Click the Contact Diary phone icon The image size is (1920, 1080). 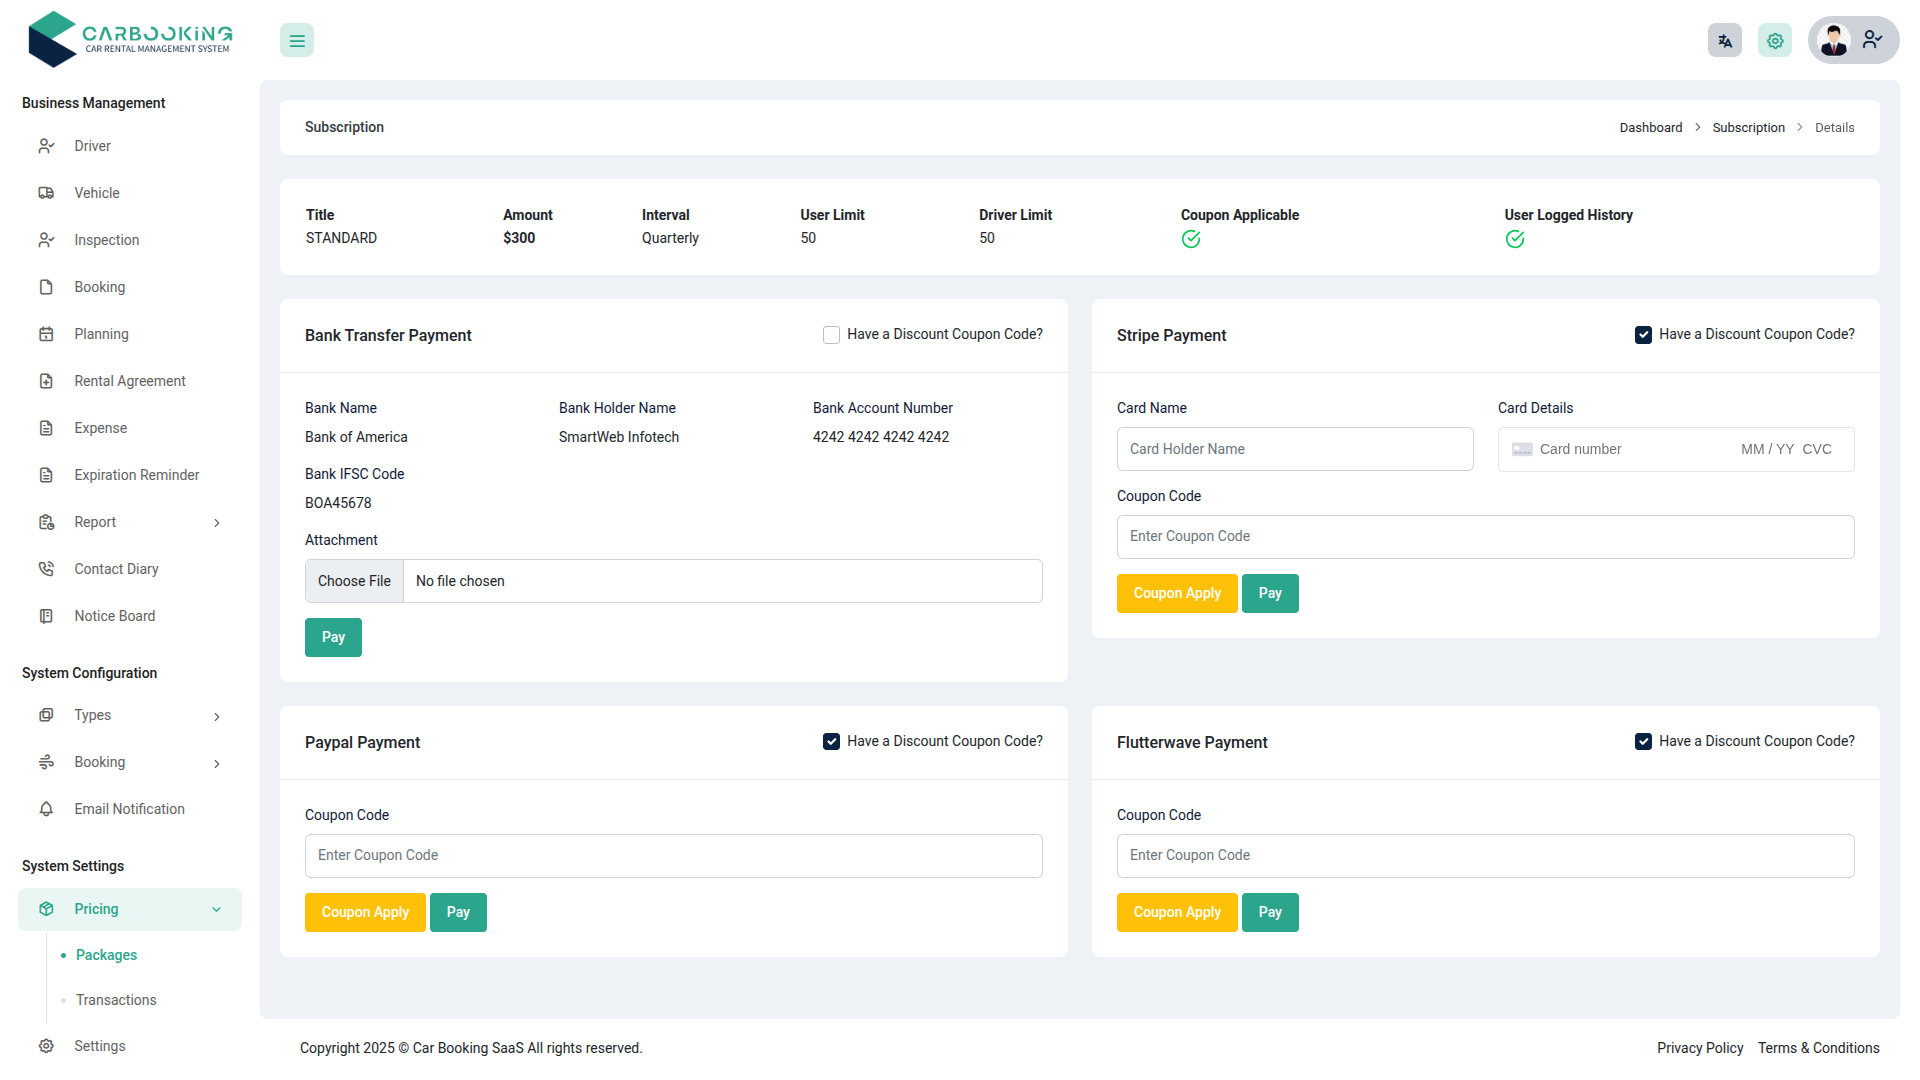pyautogui.click(x=46, y=568)
